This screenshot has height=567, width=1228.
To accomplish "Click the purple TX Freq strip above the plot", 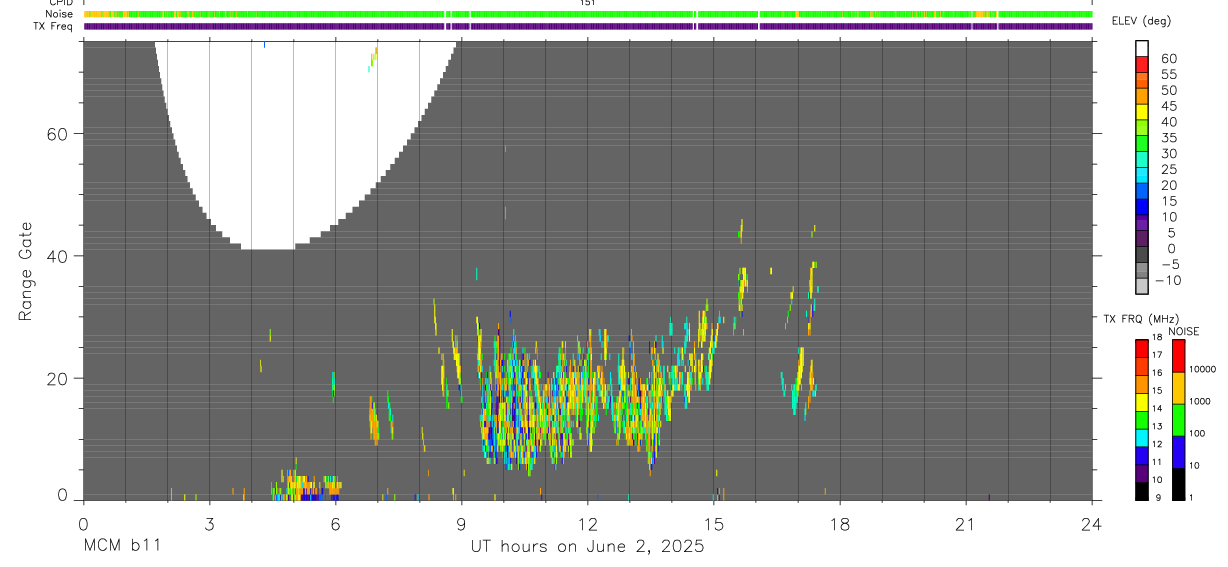I will tap(588, 26).
